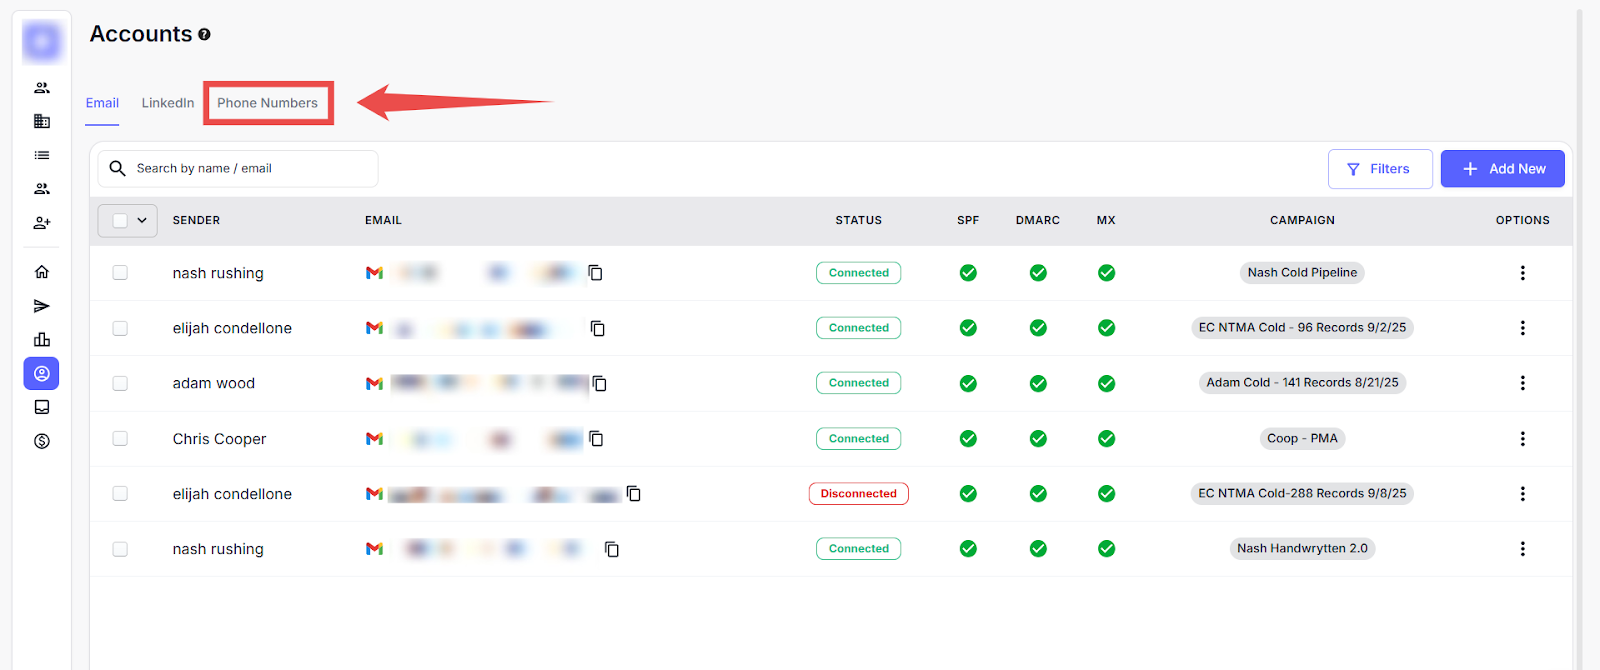
Task: Open the inbox icon in sidebar
Action: [42, 407]
